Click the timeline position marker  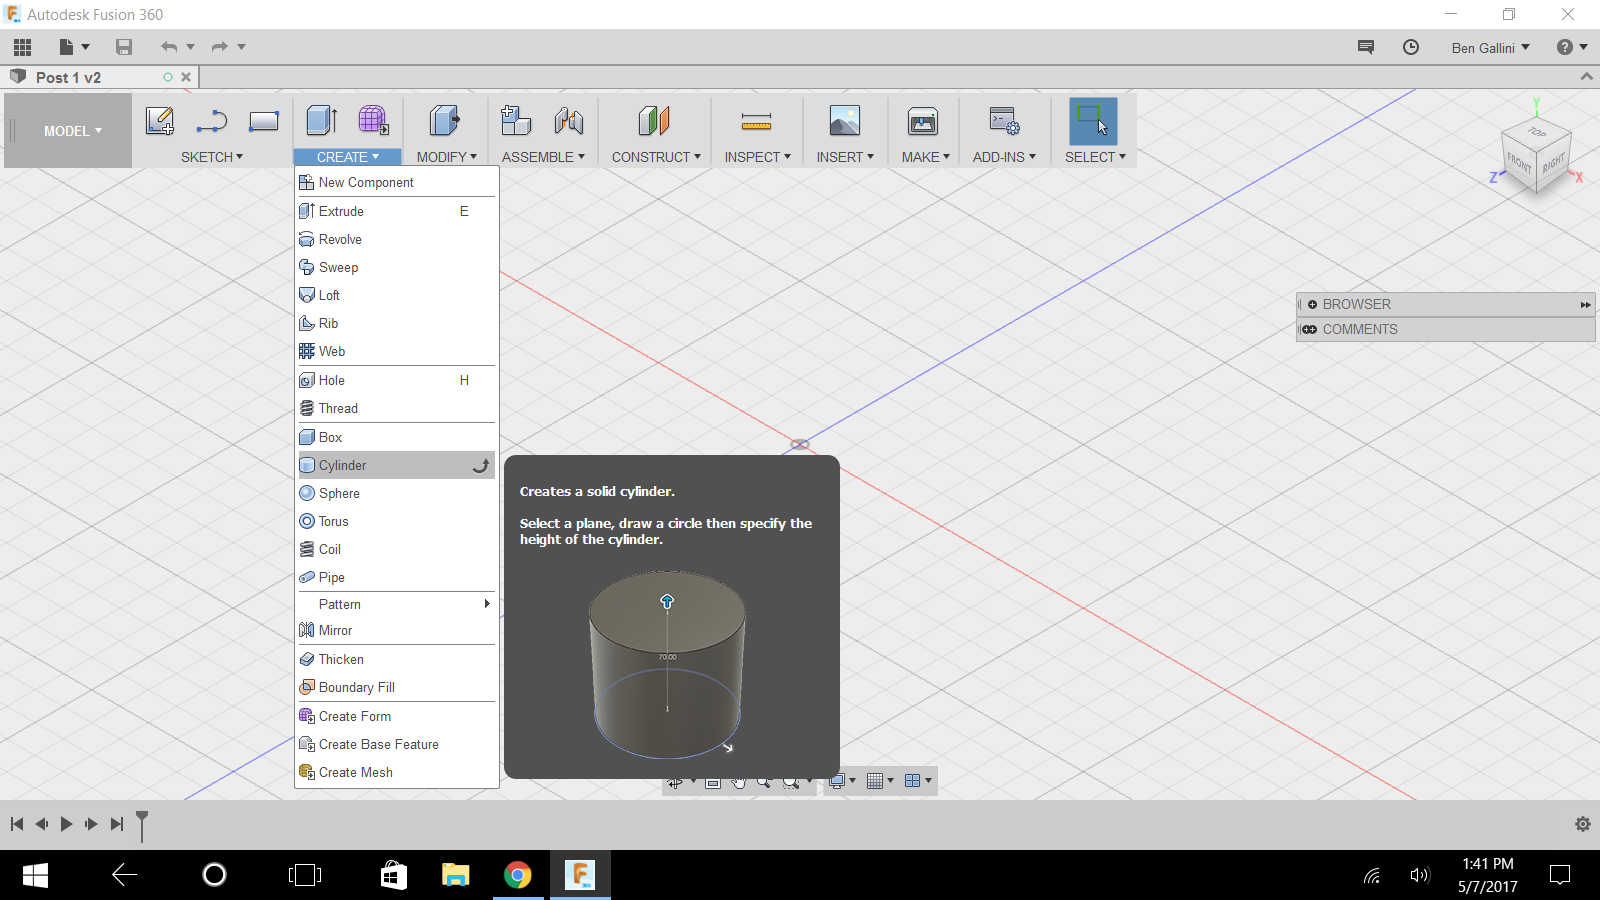(142, 825)
